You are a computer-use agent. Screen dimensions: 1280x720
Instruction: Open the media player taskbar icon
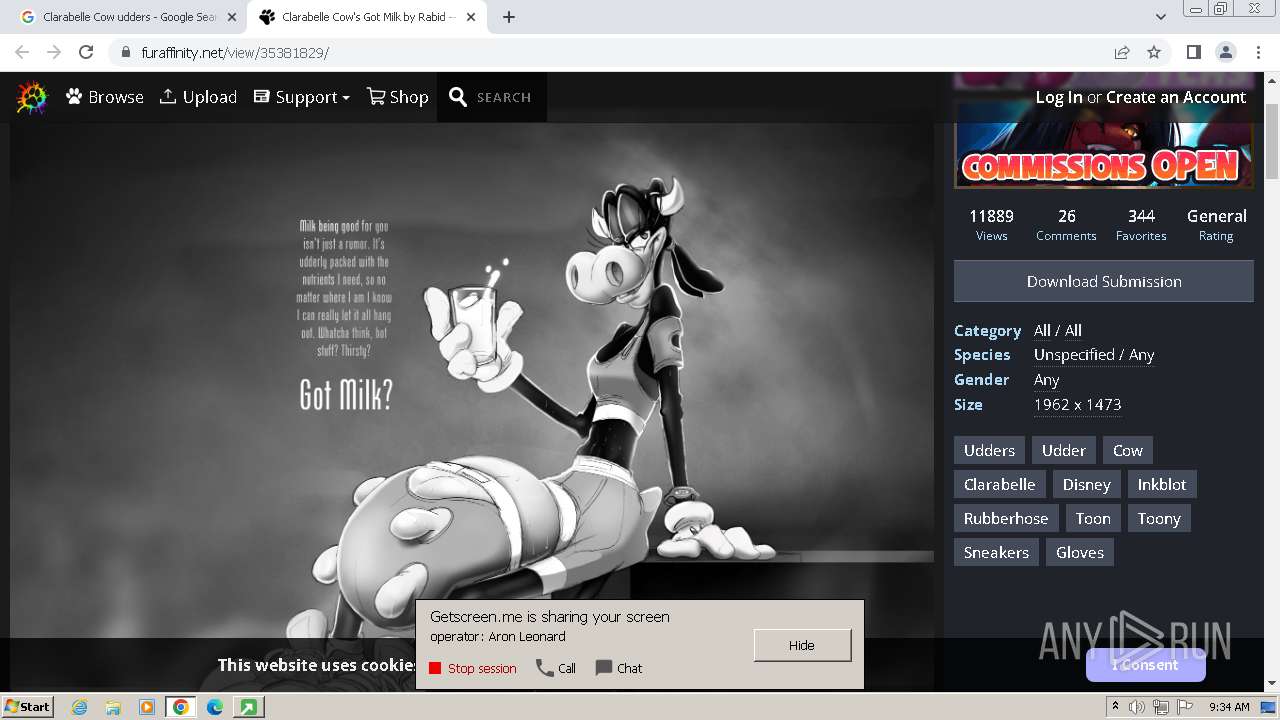point(147,707)
